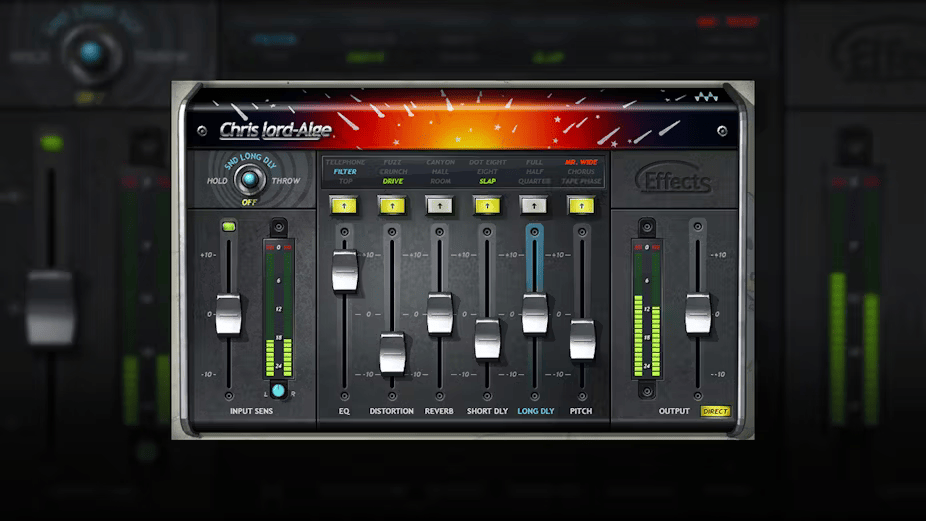Click the Effects logo badge
The height and width of the screenshot is (521, 926).
point(674,178)
